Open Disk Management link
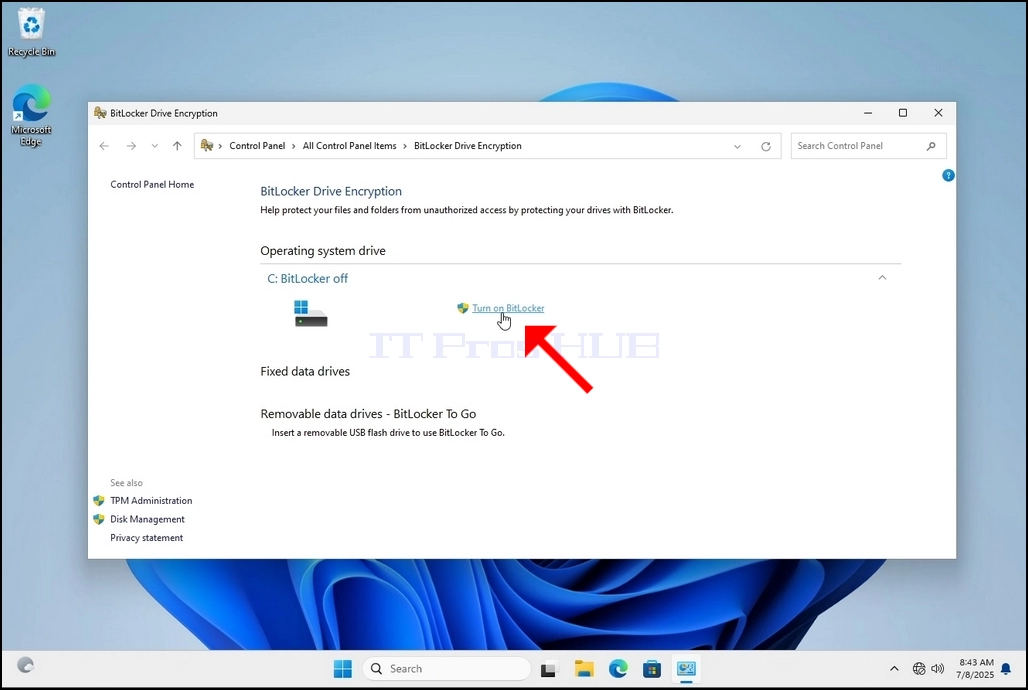 (148, 519)
